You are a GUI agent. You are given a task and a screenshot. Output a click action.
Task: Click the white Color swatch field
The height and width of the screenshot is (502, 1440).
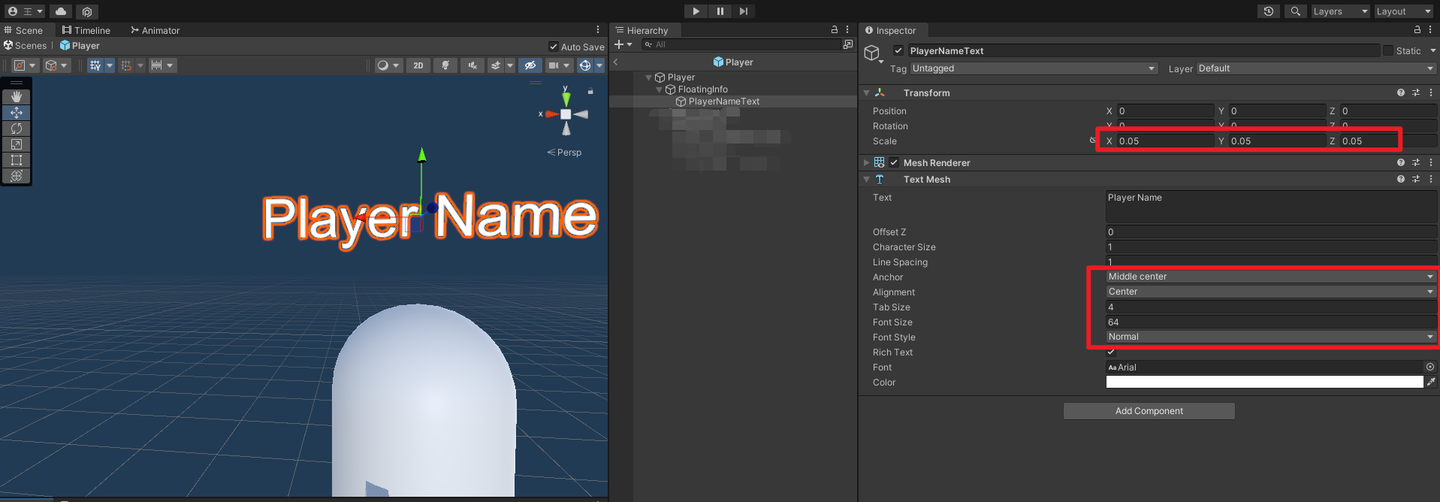1264,382
